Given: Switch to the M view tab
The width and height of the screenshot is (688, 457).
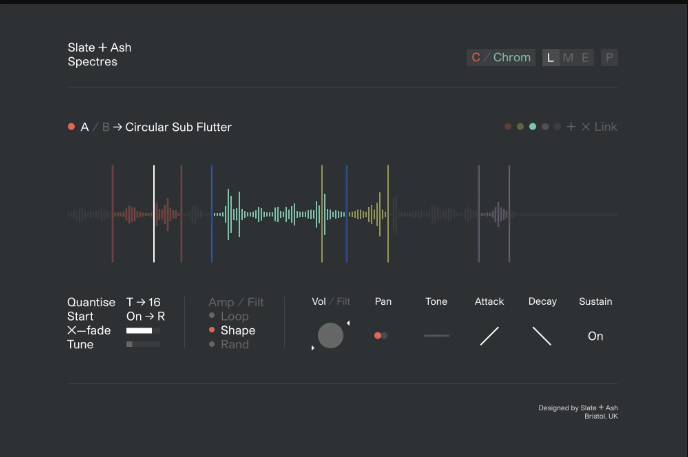Looking at the screenshot, I should (568, 58).
